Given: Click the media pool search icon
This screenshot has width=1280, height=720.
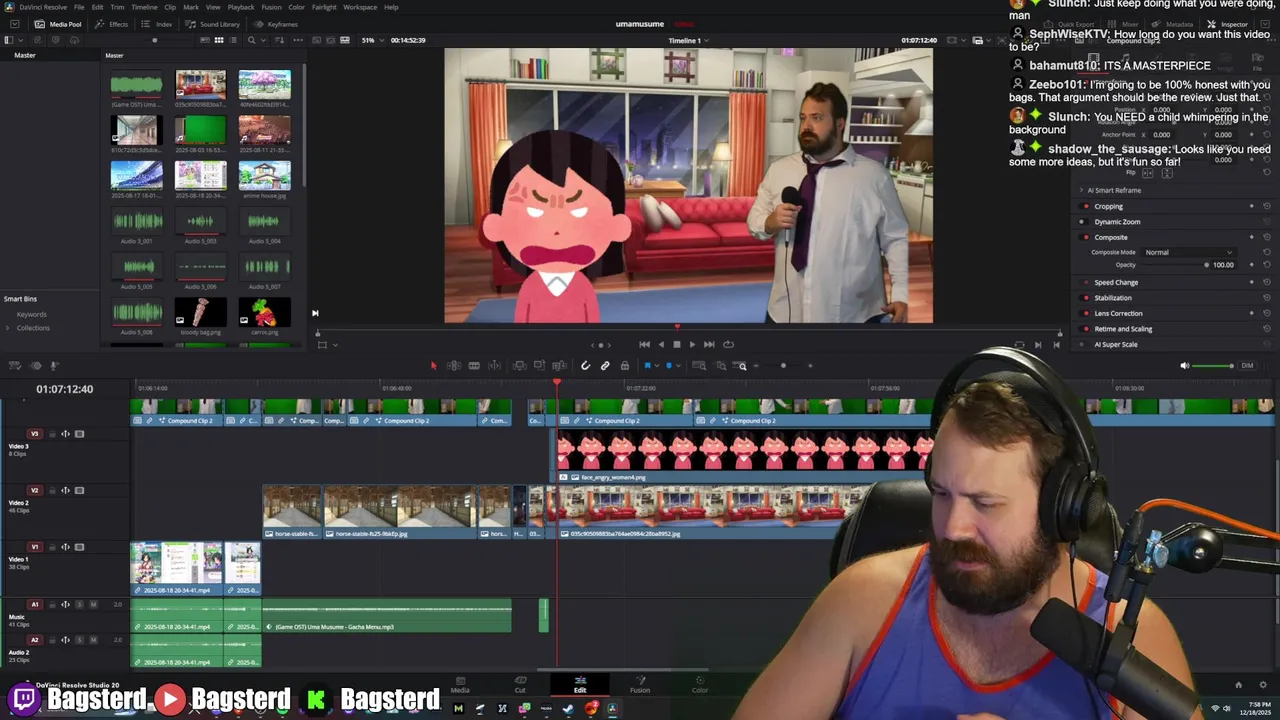Looking at the screenshot, I should [251, 40].
